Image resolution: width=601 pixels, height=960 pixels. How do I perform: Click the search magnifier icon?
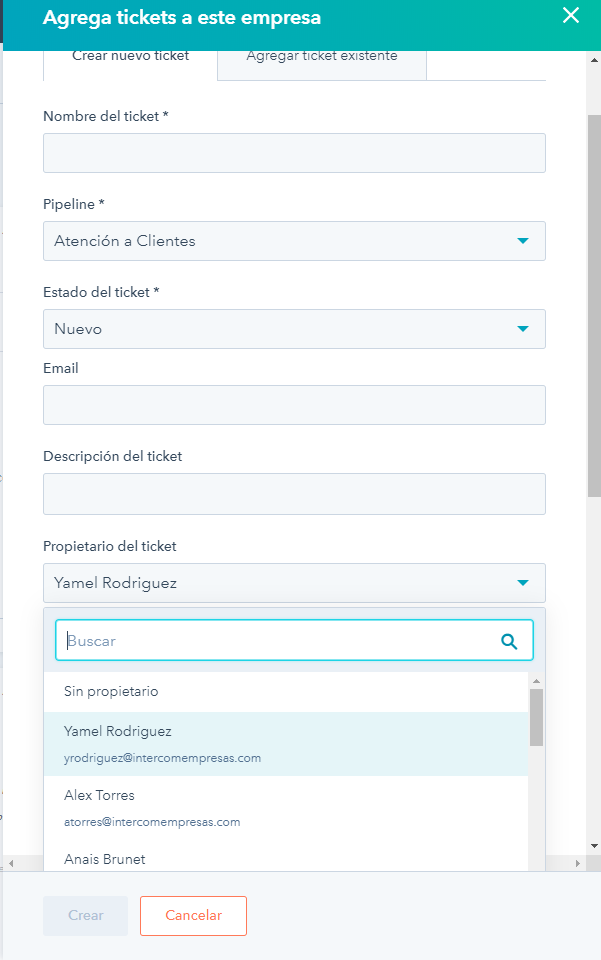point(510,642)
